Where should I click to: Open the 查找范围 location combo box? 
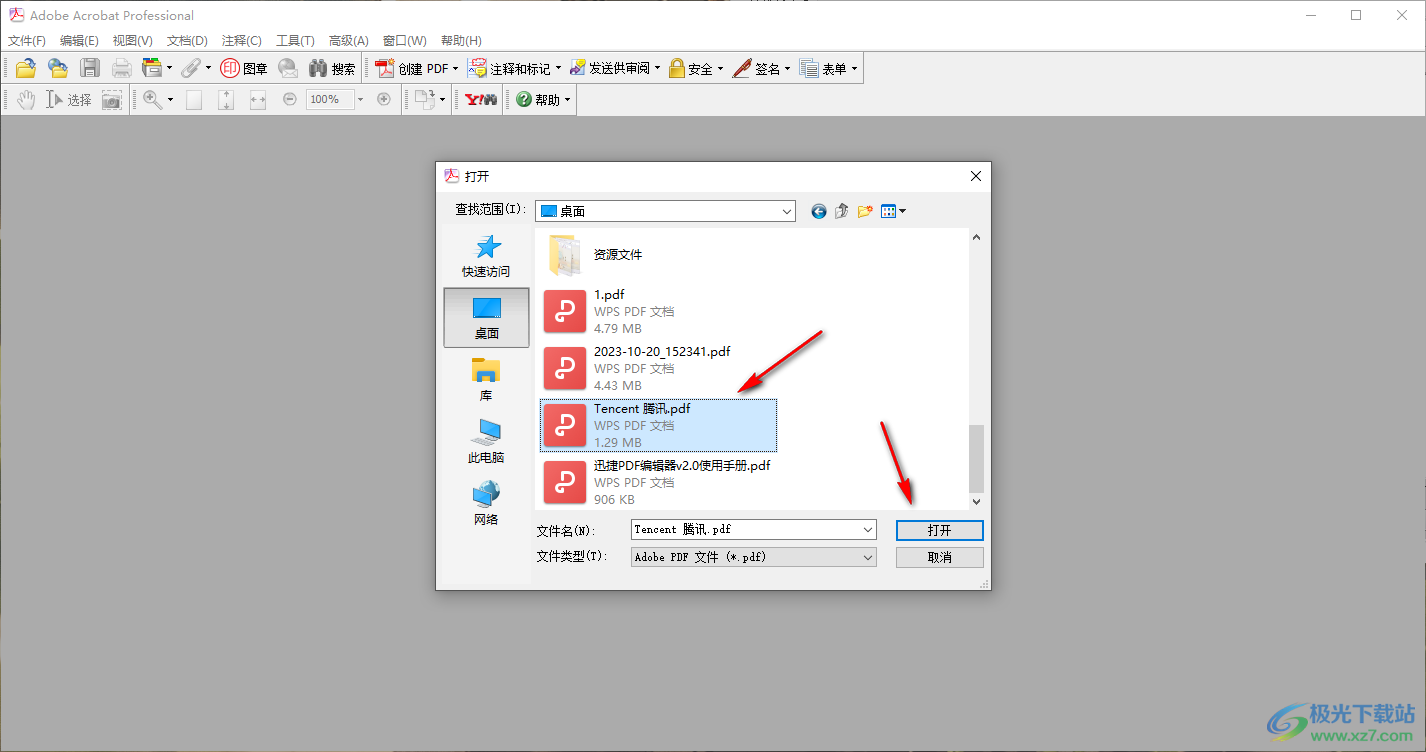(x=665, y=211)
